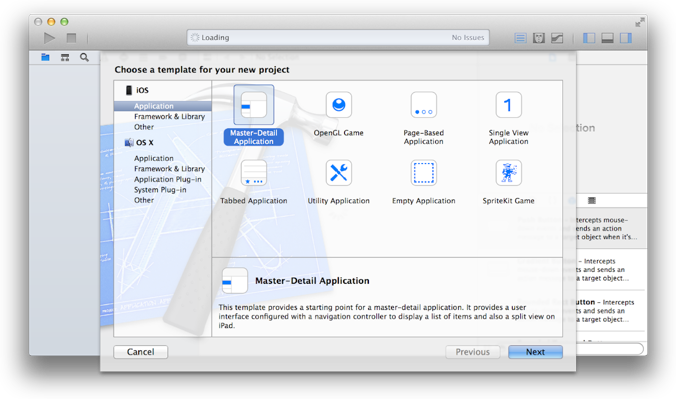Screen dimensions: 676x399
Task: Toggle the Navigator pane visibility
Action: (x=589, y=38)
